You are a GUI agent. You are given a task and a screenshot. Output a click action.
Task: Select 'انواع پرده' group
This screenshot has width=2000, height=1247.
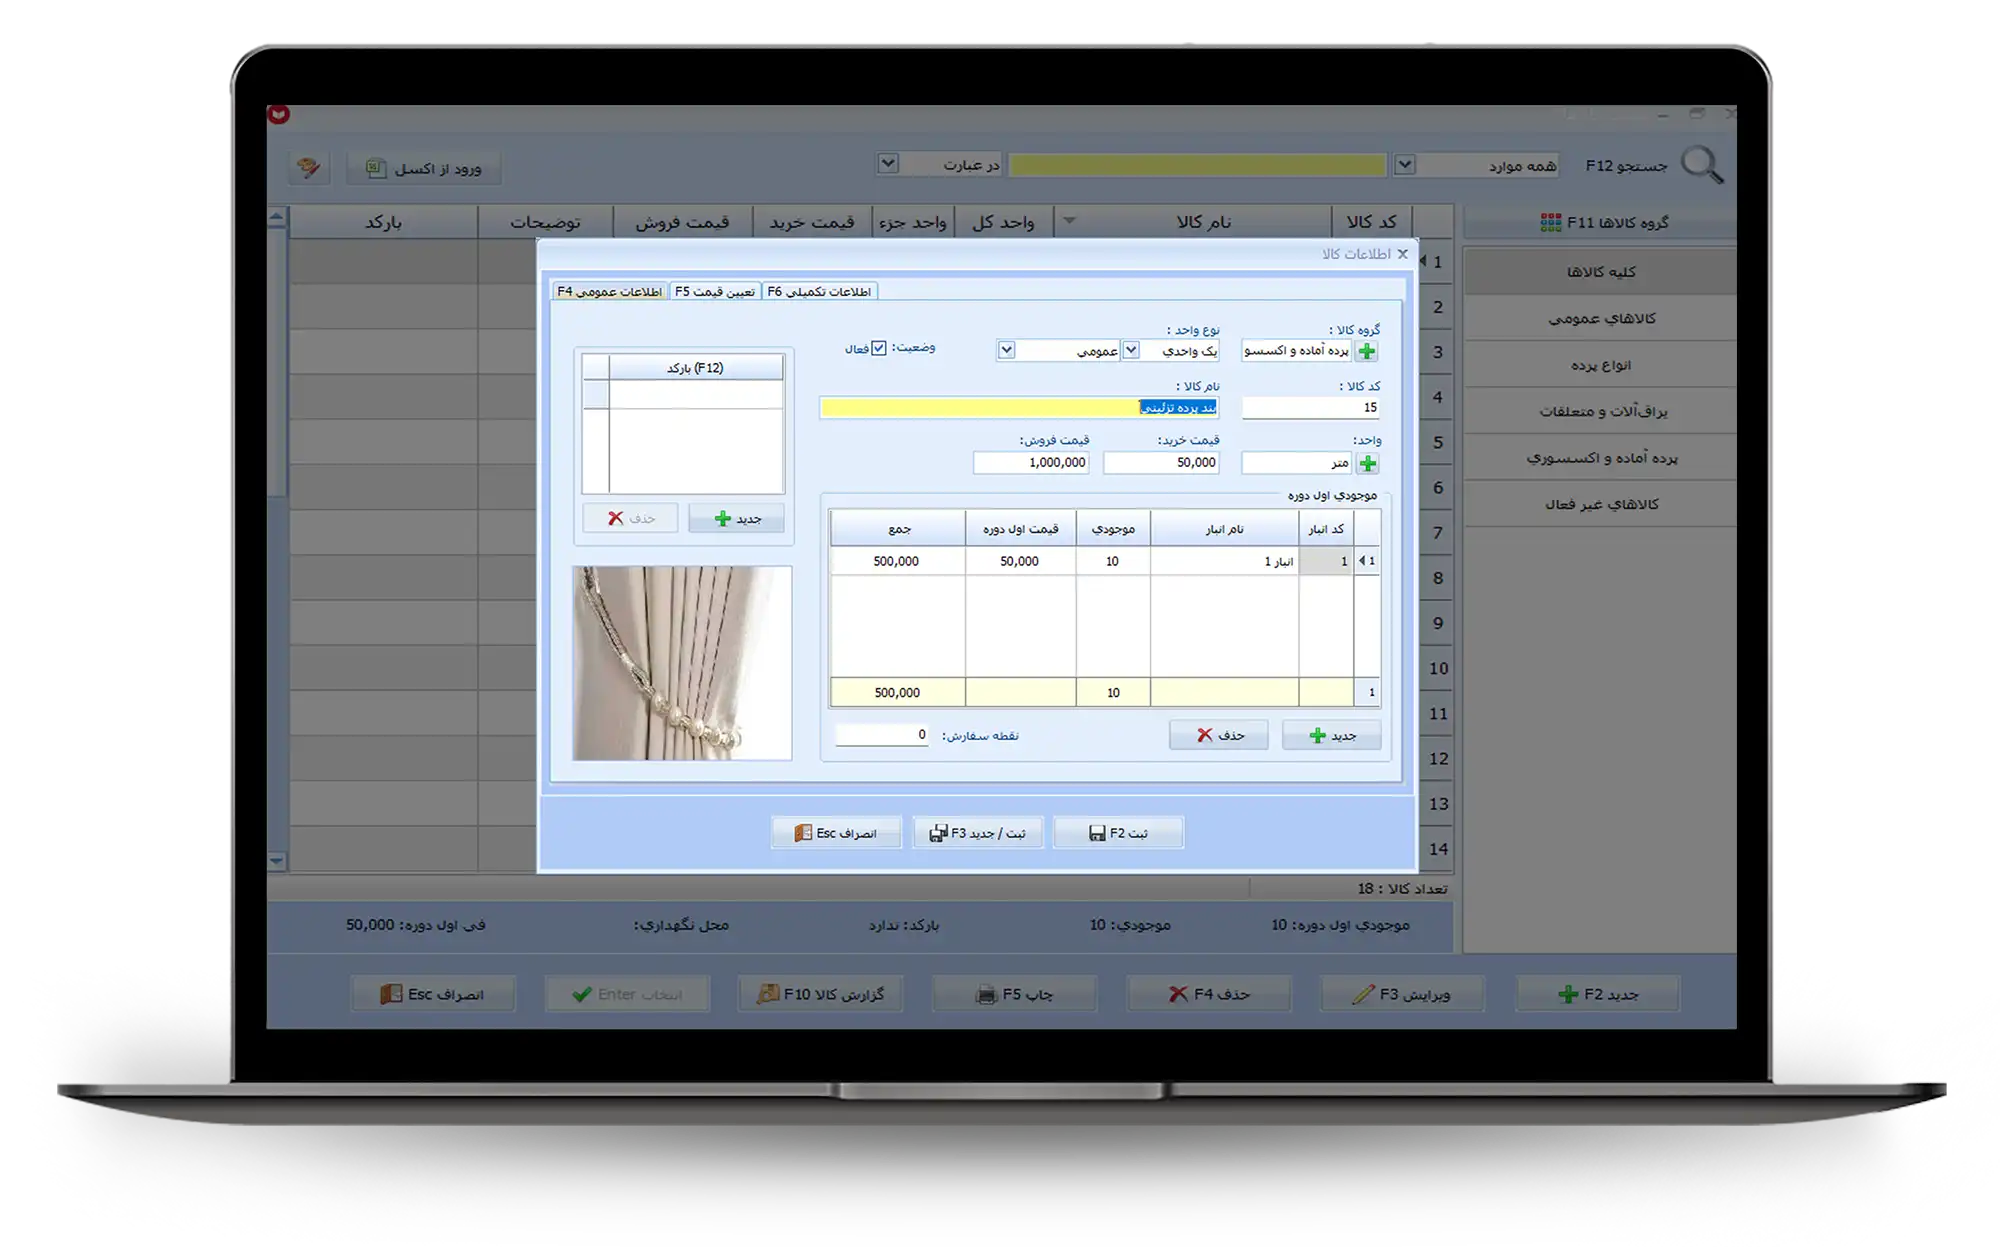click(1600, 365)
